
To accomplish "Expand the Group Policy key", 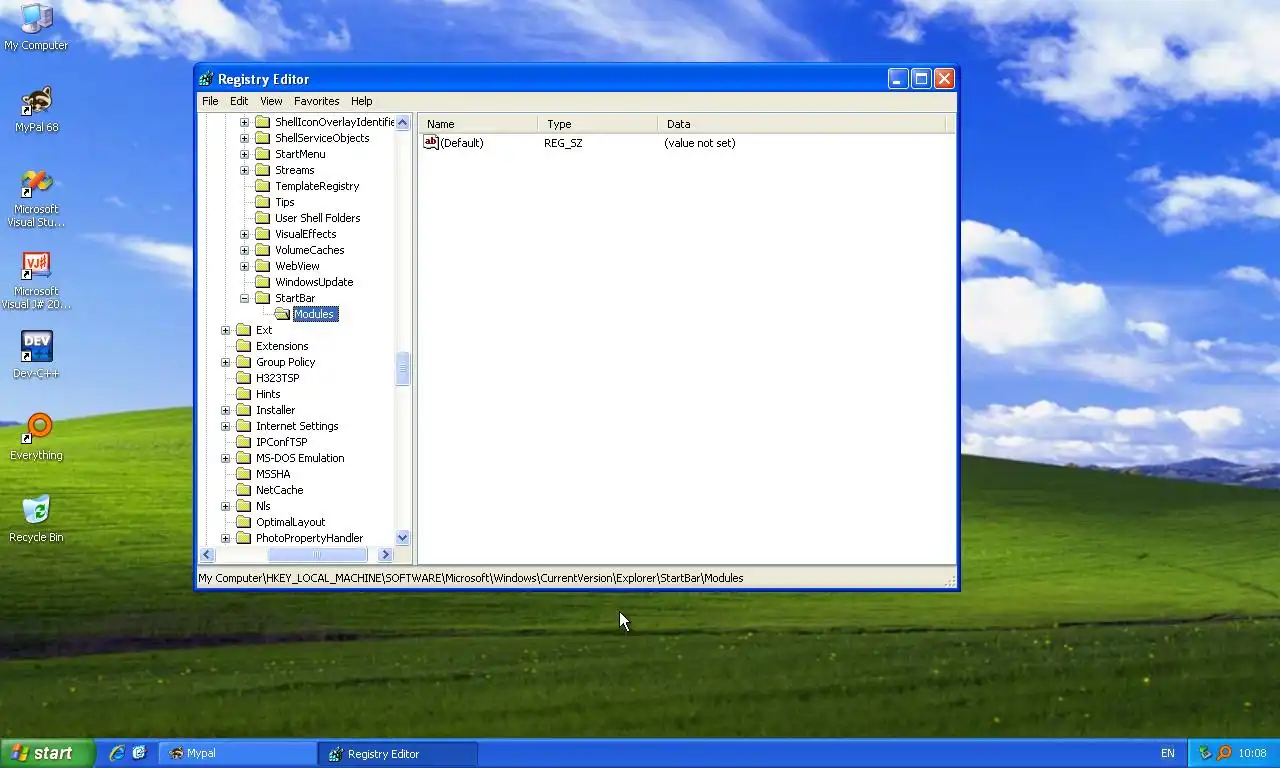I will coord(225,362).
